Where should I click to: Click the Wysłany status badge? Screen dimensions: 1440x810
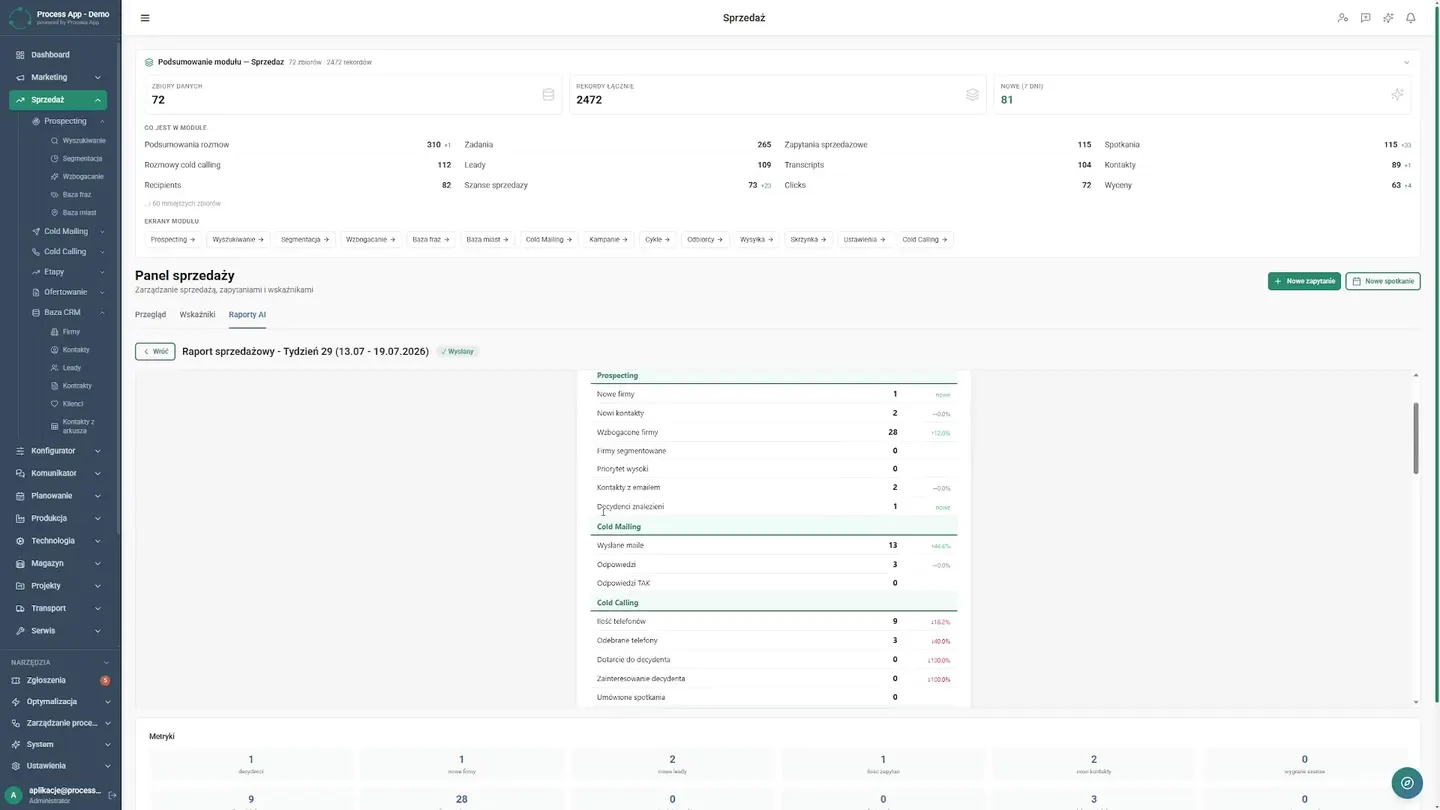(458, 352)
